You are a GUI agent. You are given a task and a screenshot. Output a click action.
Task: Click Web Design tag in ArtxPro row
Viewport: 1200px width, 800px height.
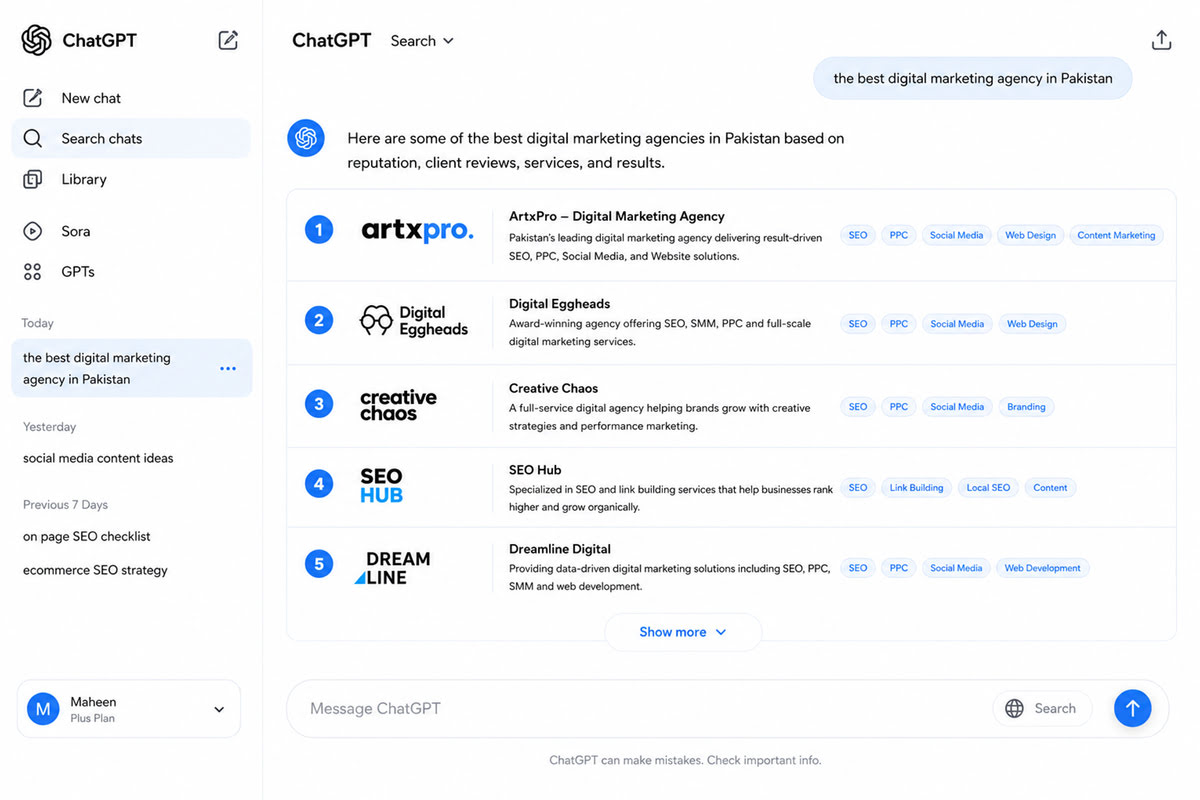point(1030,236)
